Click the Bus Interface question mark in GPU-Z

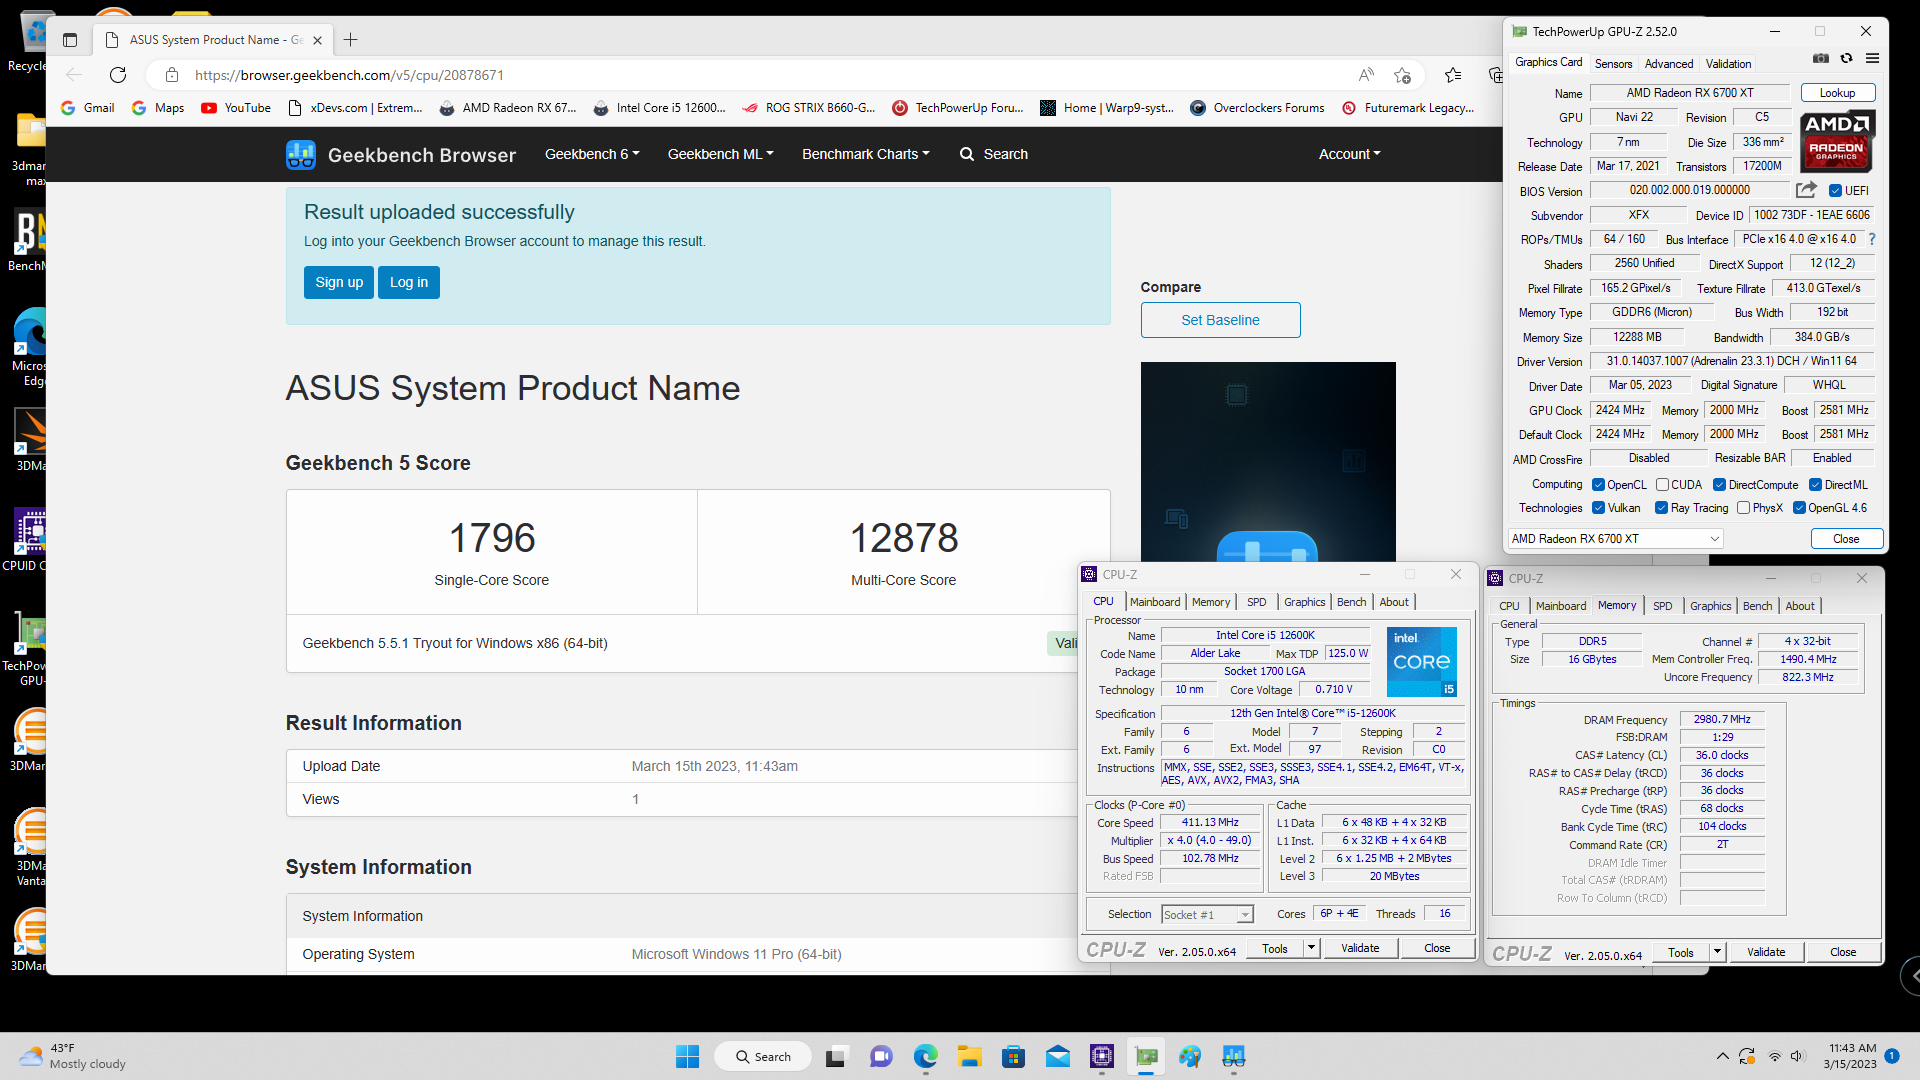(1872, 239)
